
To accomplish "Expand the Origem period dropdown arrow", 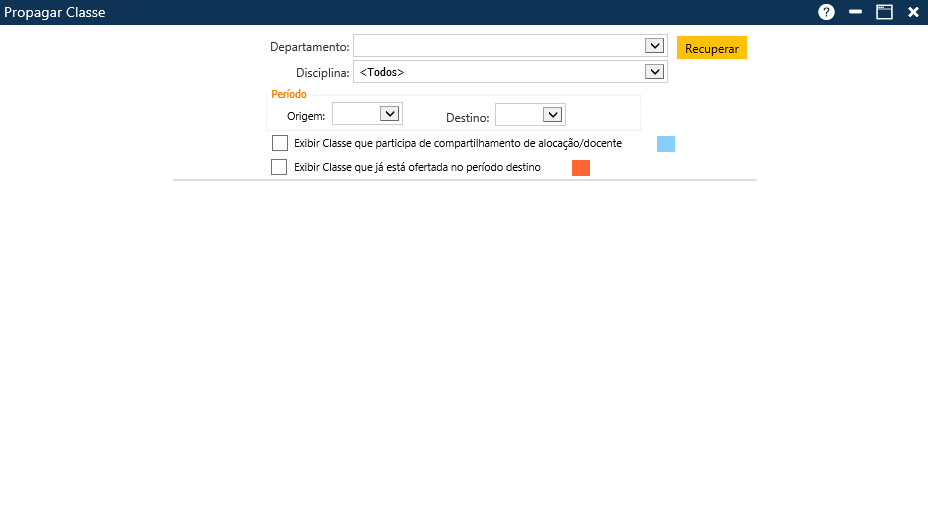I will (389, 114).
